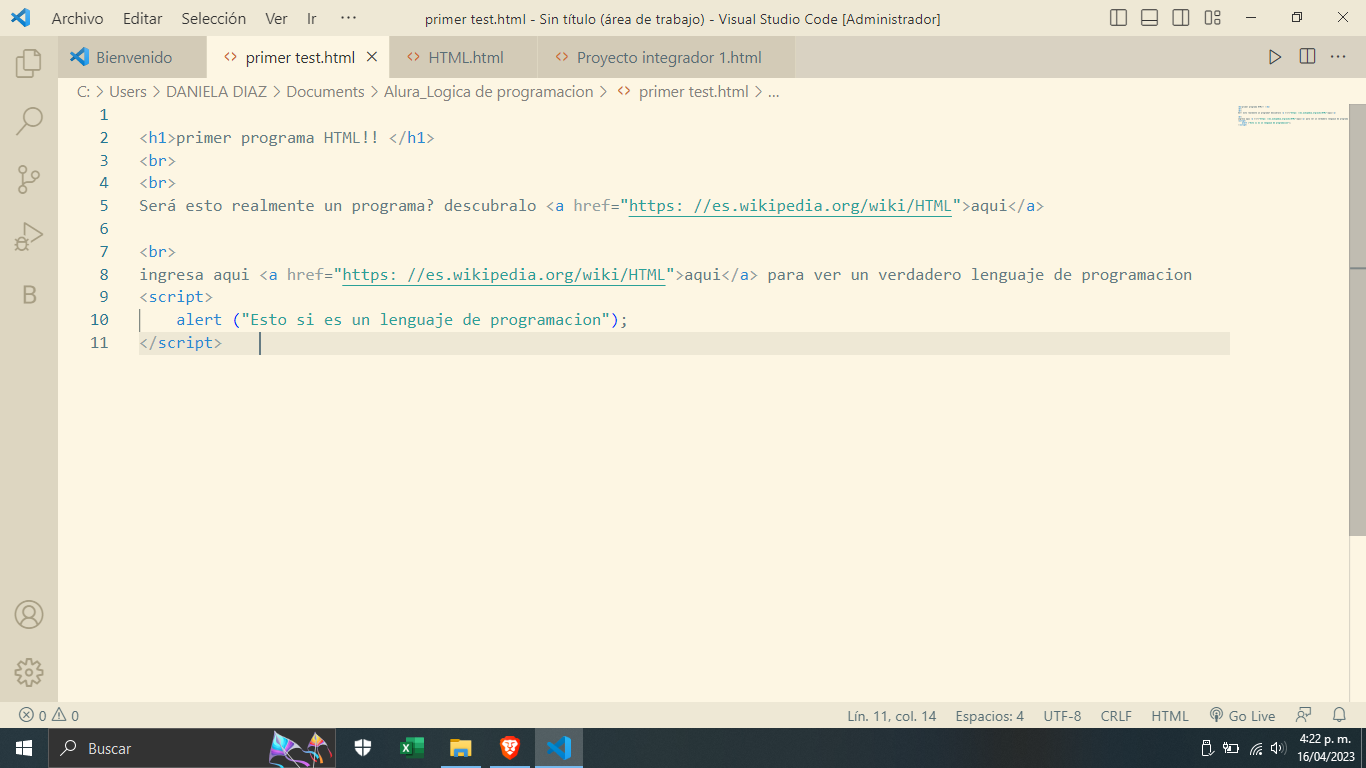Switch to the Proyecto integrador 1.html tab
This screenshot has height=768, width=1366.
(668, 57)
